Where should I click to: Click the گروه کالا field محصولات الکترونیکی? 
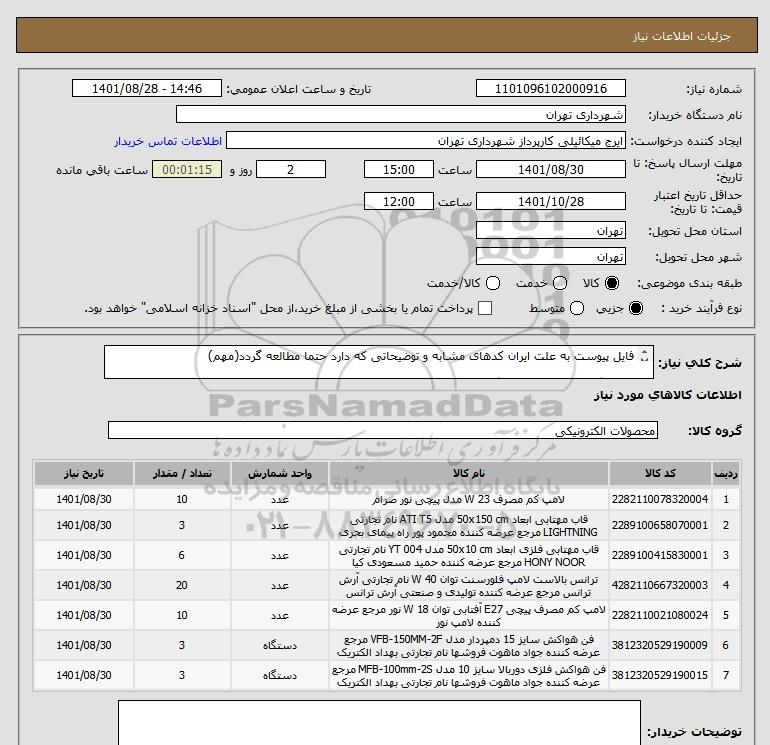[383, 431]
